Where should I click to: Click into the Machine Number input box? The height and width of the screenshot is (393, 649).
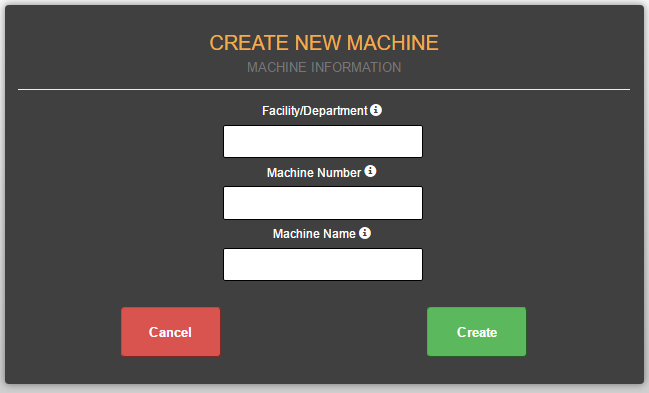(323, 203)
